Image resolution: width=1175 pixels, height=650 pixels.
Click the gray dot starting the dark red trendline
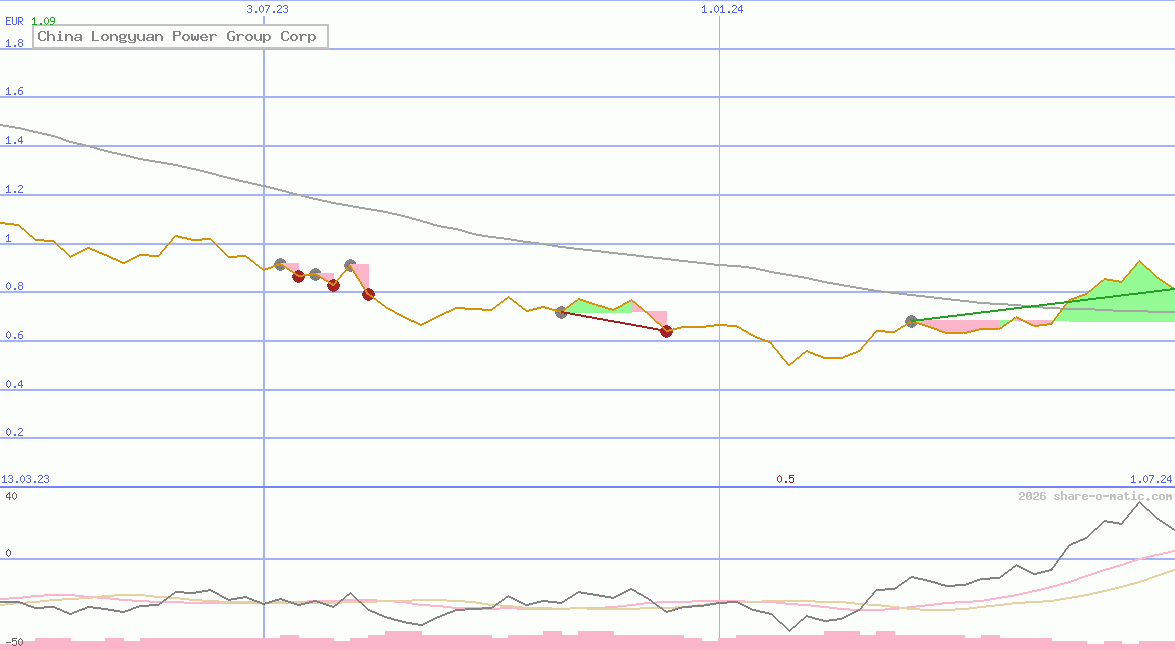[x=562, y=312]
